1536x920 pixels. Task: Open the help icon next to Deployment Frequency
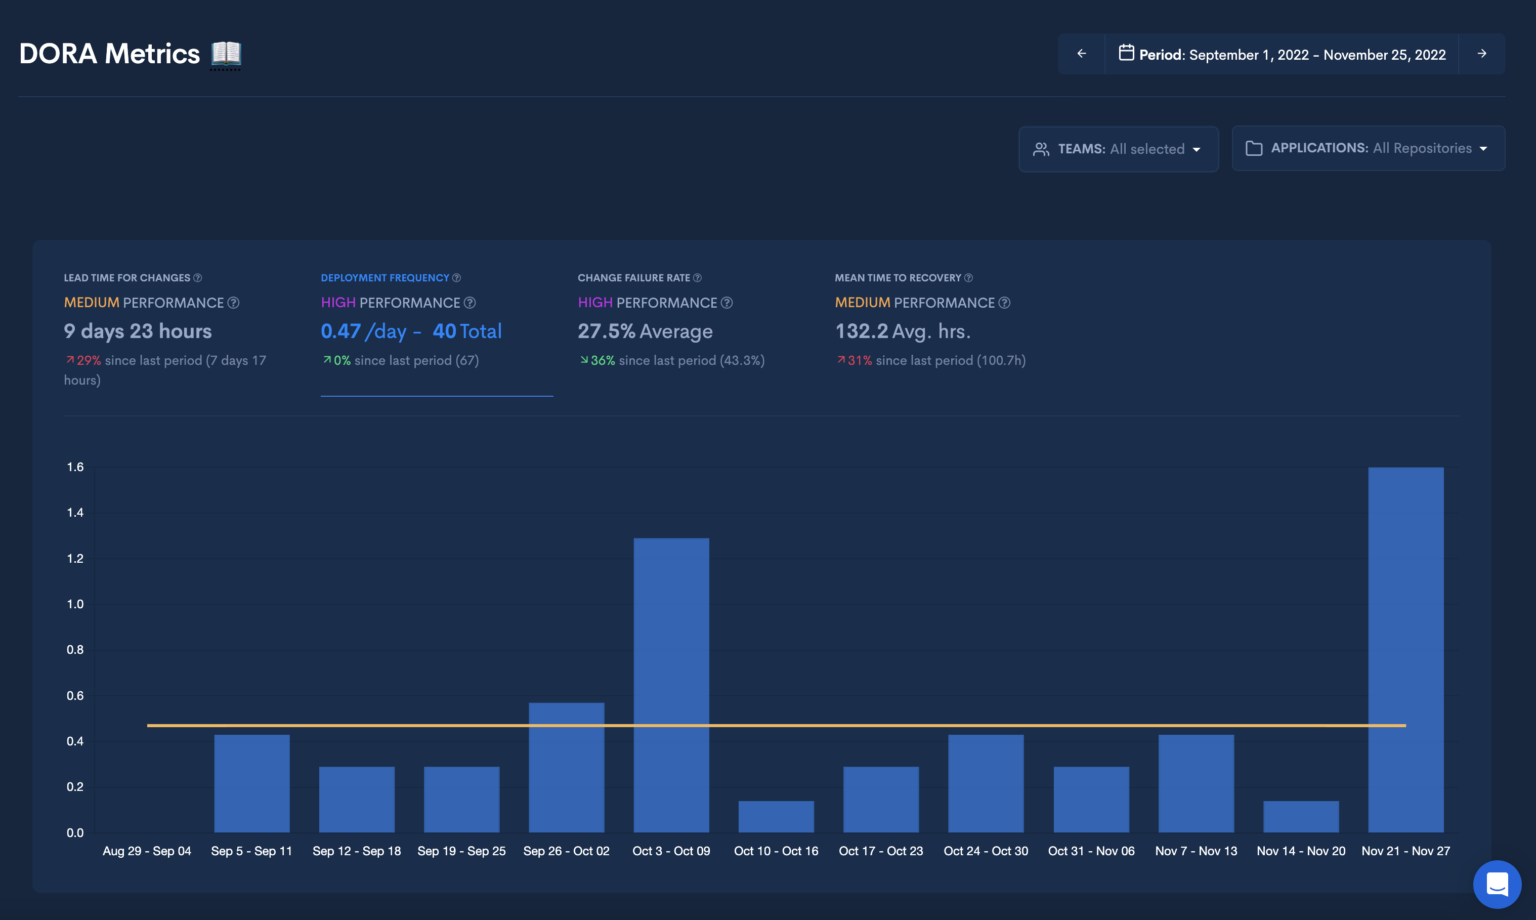(x=458, y=277)
